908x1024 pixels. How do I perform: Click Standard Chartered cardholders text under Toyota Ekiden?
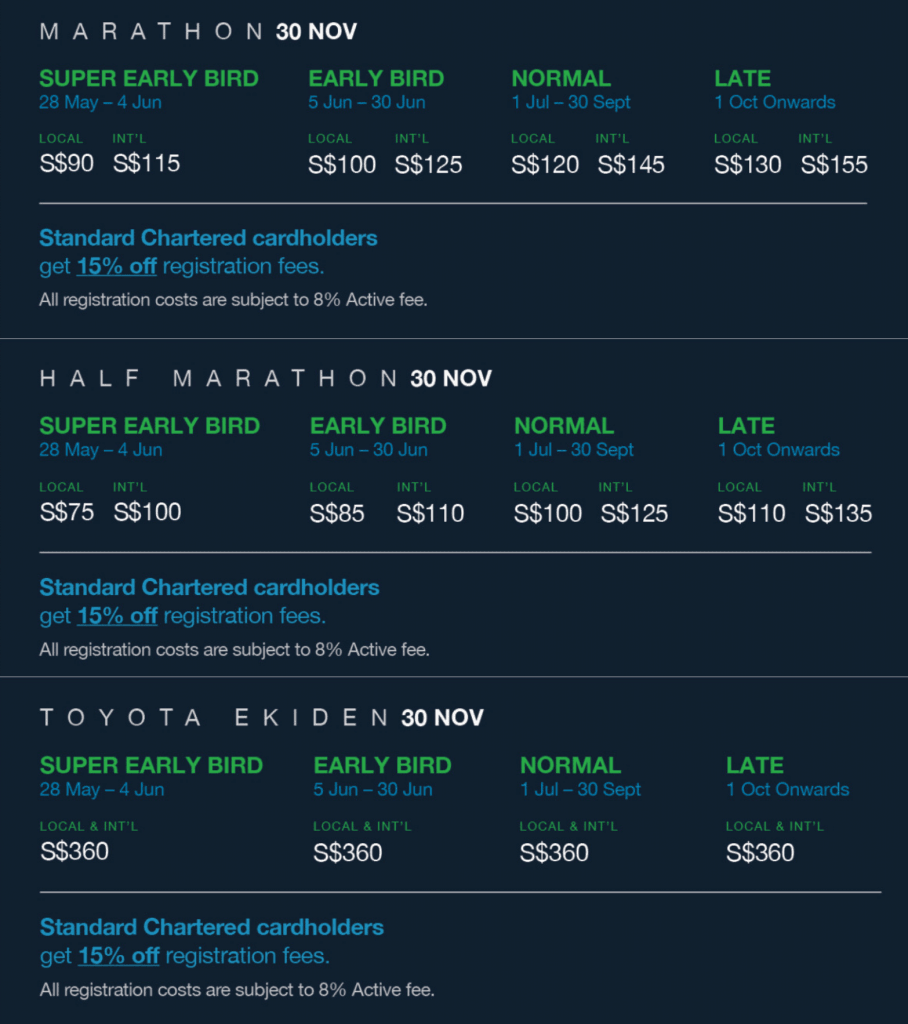(212, 927)
